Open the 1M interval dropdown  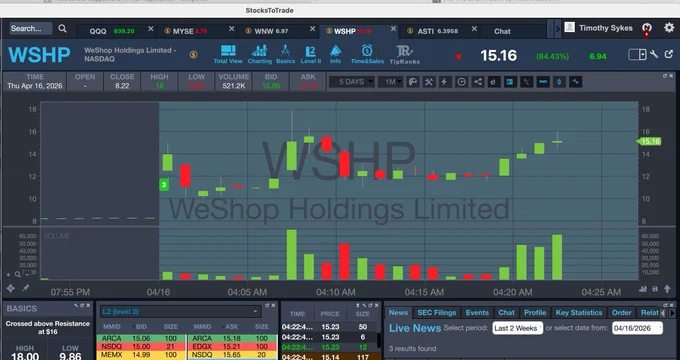pos(391,82)
